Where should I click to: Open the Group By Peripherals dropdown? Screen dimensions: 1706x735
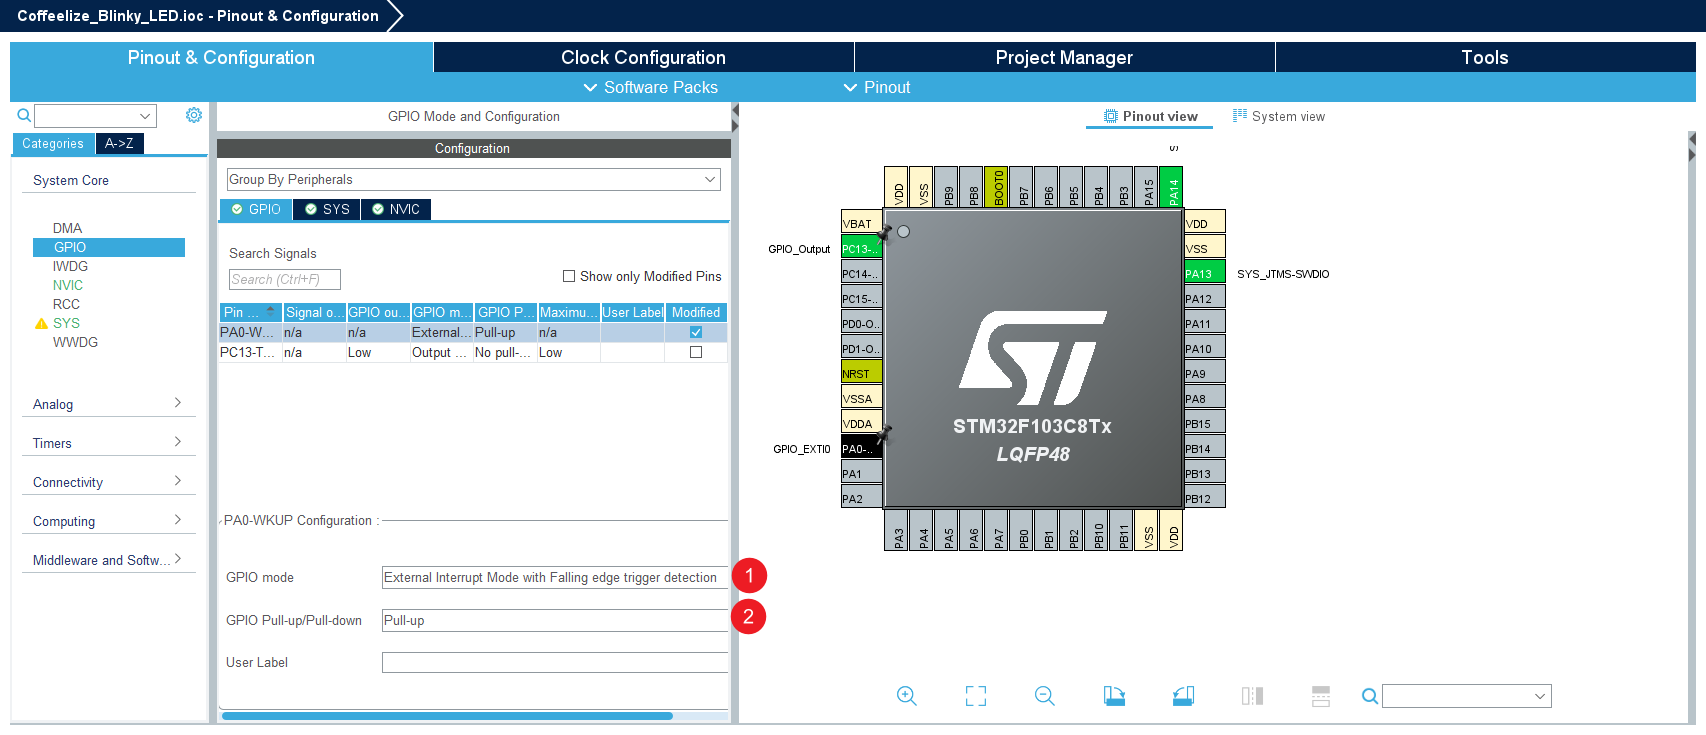(x=473, y=180)
